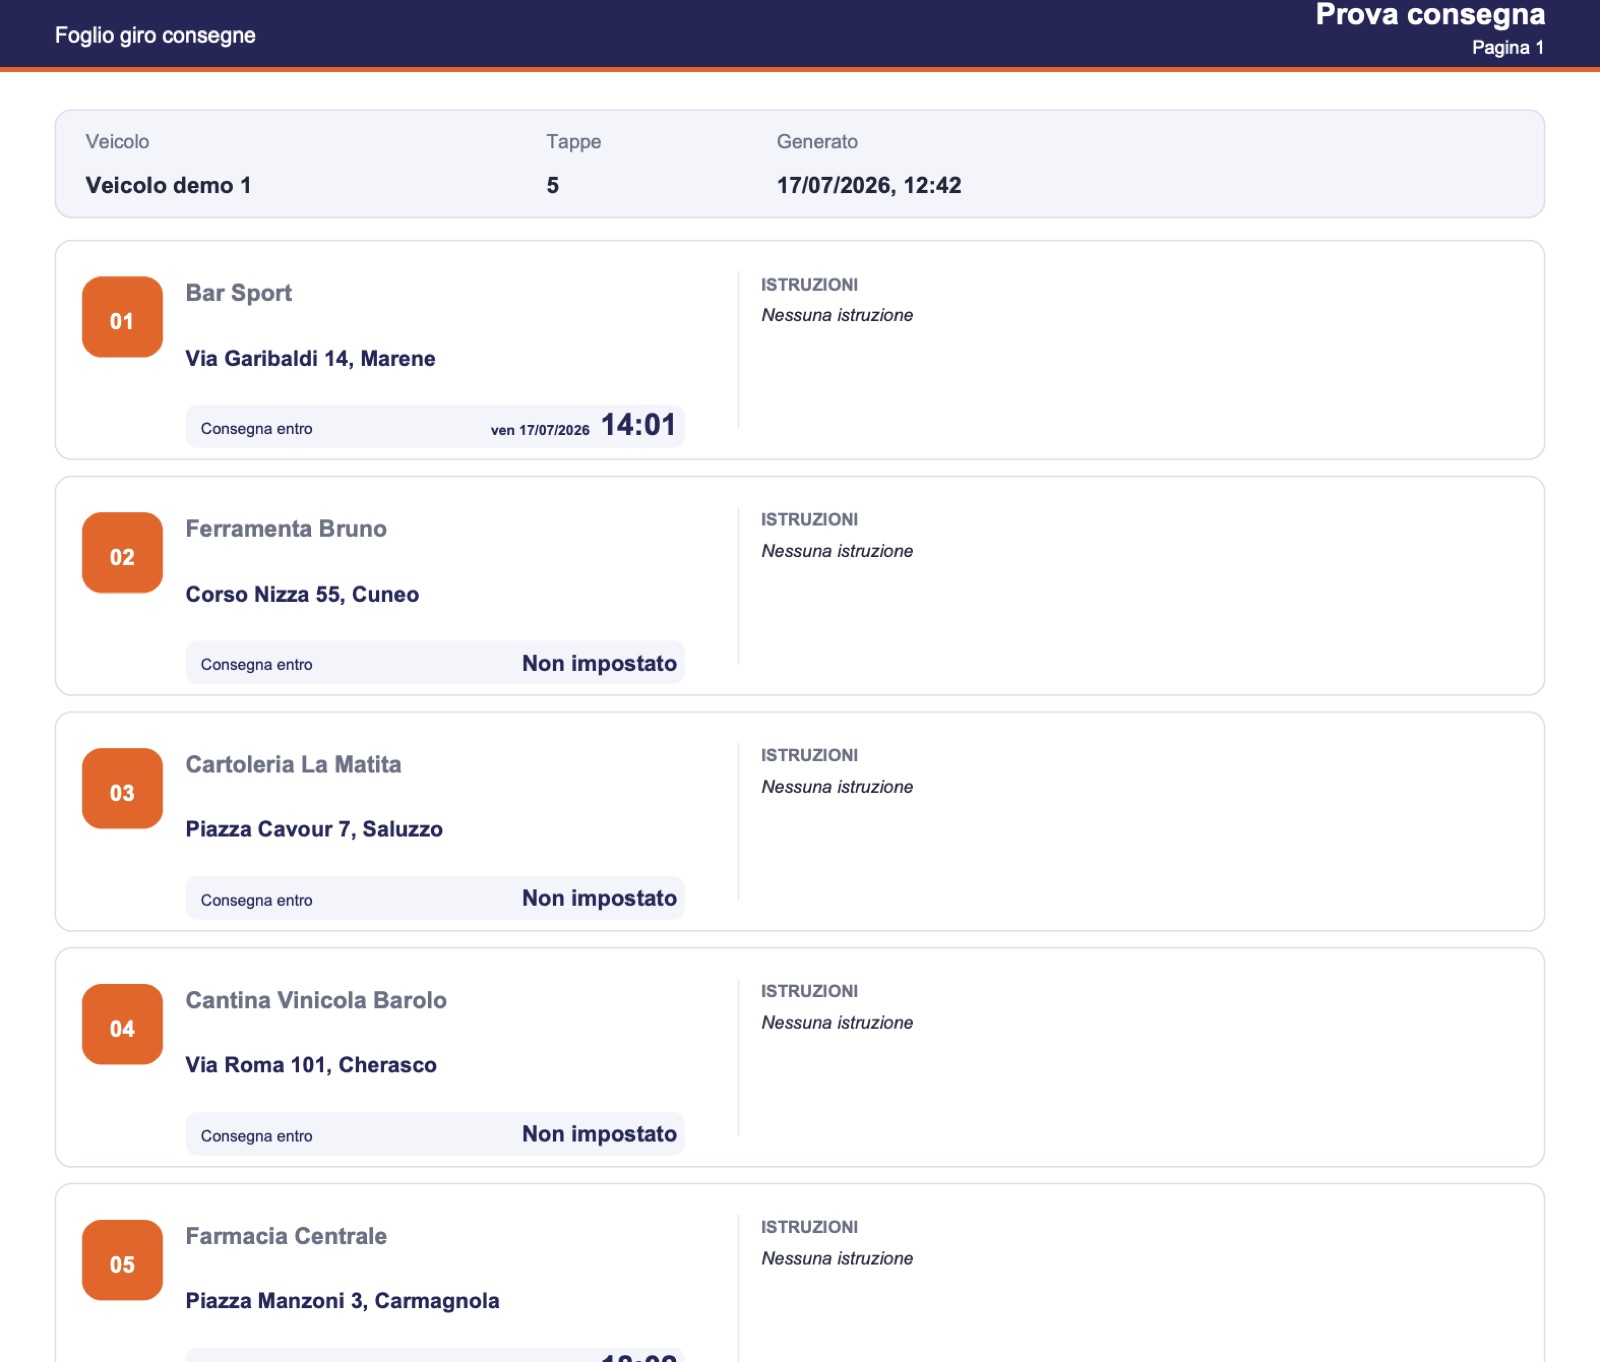
Task: Click the Prova consegna header title
Action: pos(1430,15)
